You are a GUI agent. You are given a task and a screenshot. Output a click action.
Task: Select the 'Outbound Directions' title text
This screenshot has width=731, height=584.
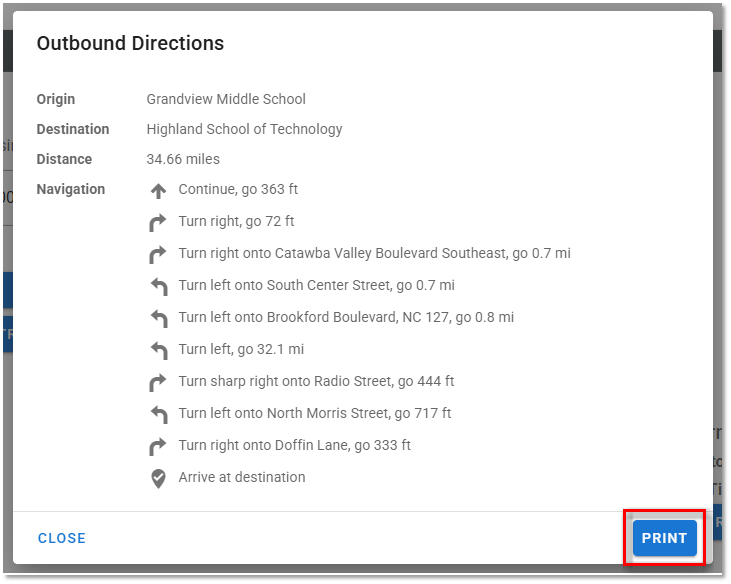130,43
